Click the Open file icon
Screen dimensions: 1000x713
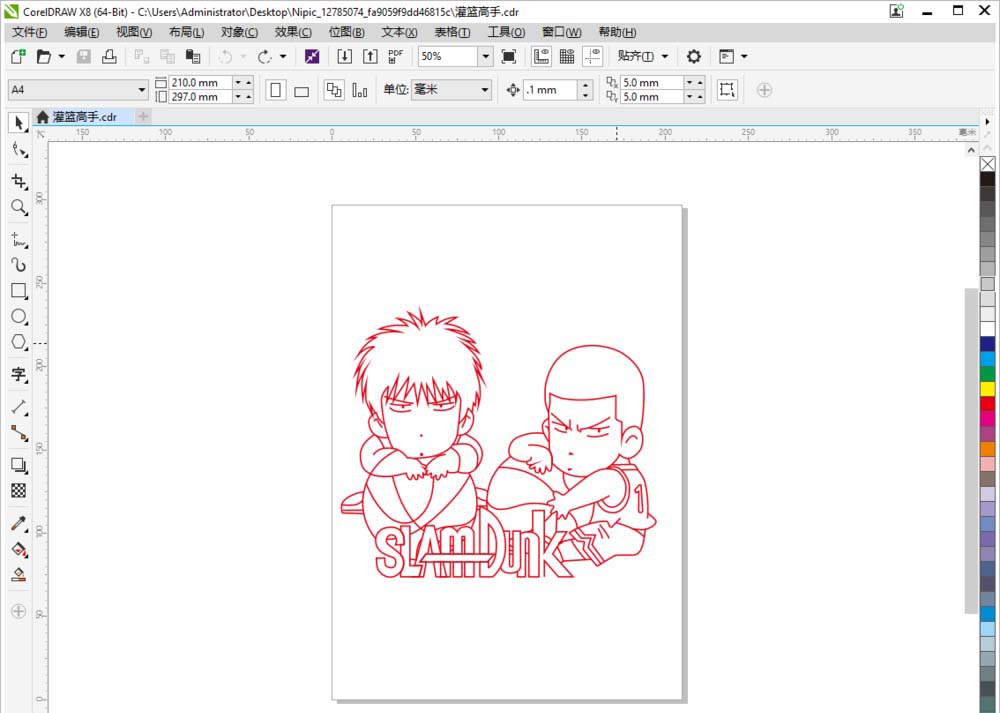(x=43, y=56)
